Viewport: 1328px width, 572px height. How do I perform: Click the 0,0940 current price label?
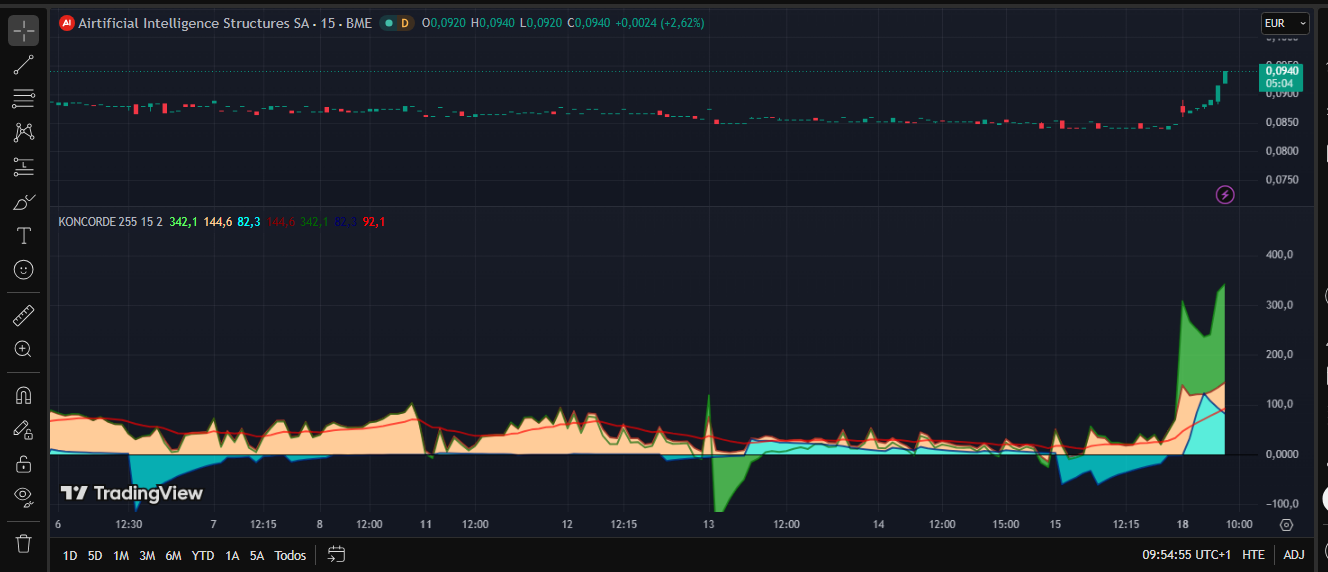1282,70
